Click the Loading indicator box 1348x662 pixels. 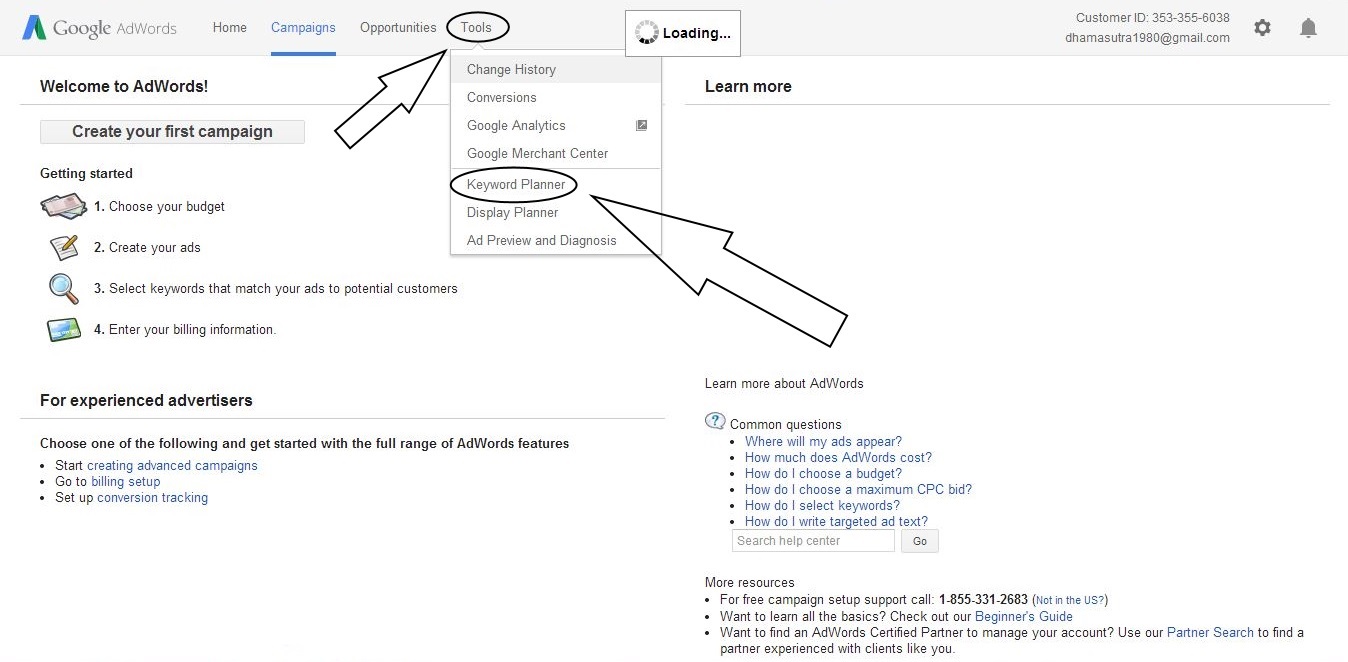coord(682,33)
